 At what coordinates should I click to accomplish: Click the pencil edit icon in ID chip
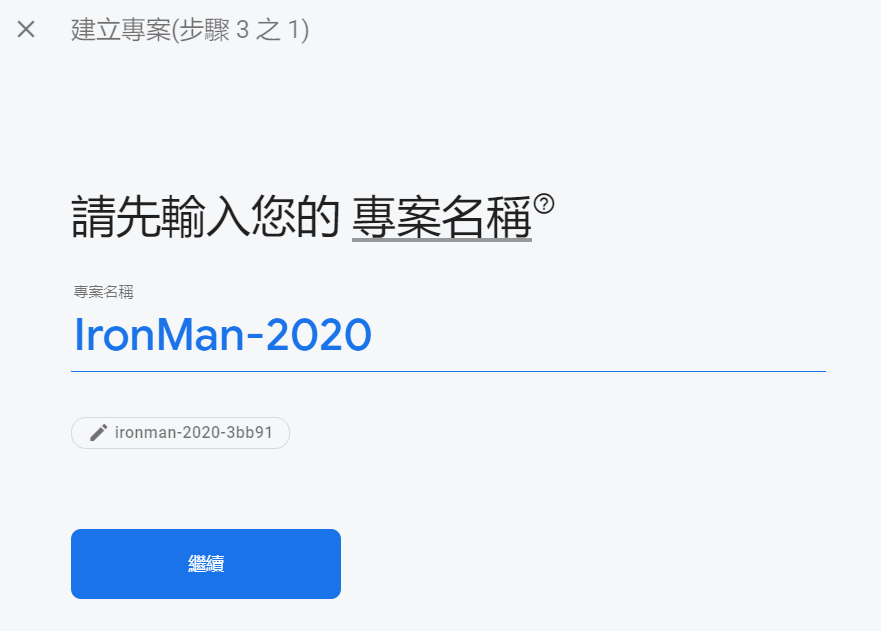(98, 433)
